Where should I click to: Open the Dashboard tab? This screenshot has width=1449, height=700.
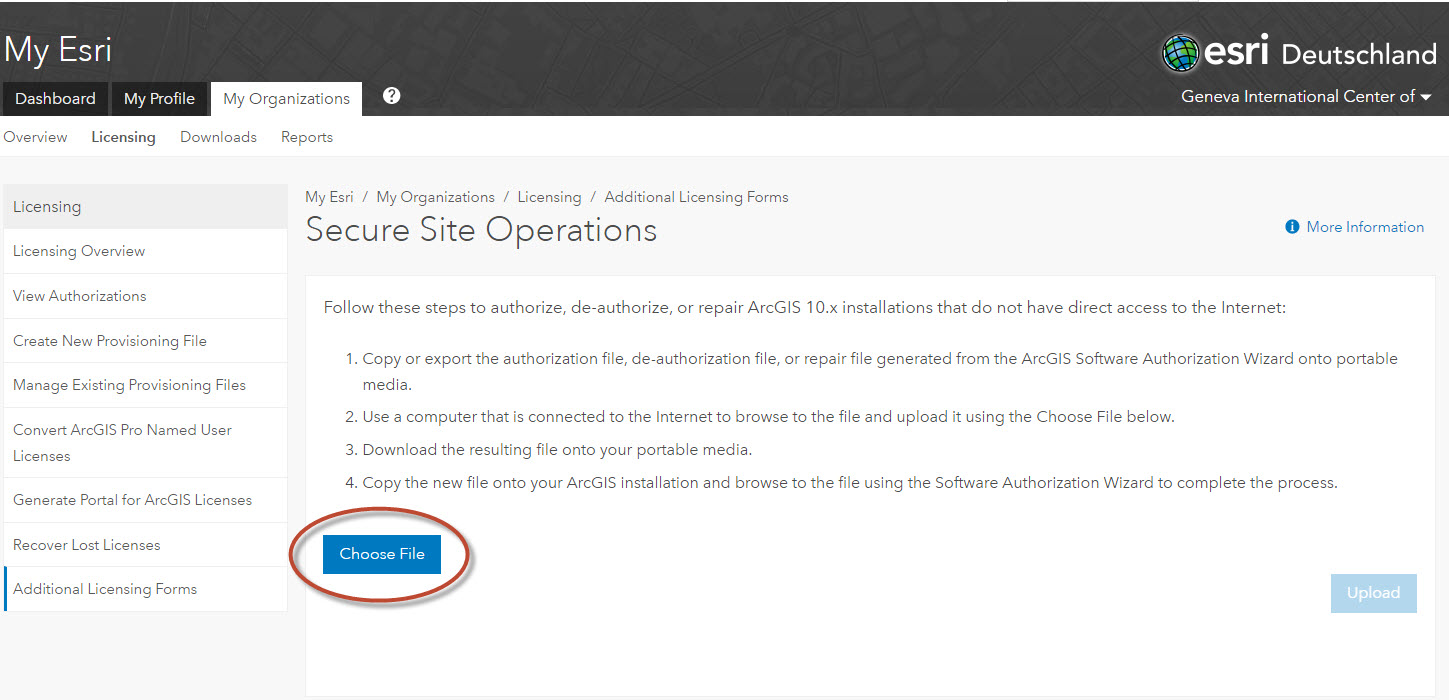click(x=55, y=98)
